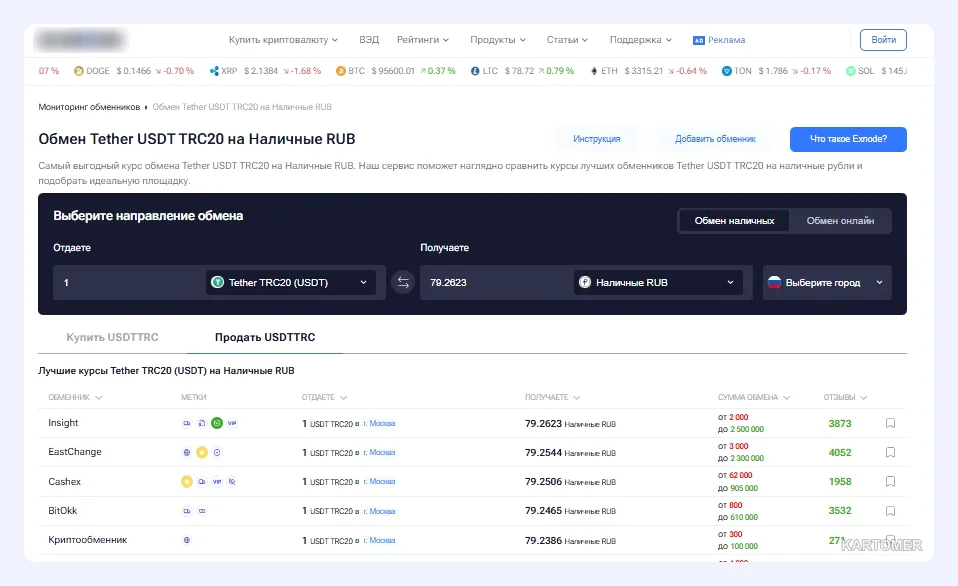The width and height of the screenshot is (958, 586).
Task: Bookmark the Insight exchanger row
Action: [x=890, y=423]
